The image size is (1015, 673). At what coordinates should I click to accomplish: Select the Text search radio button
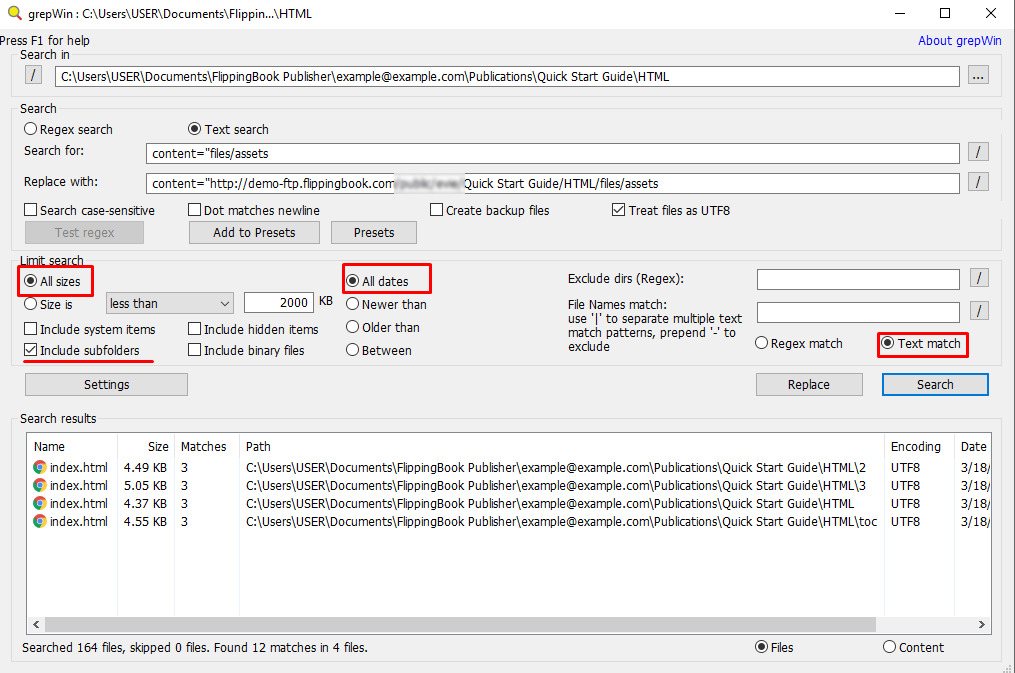click(194, 129)
